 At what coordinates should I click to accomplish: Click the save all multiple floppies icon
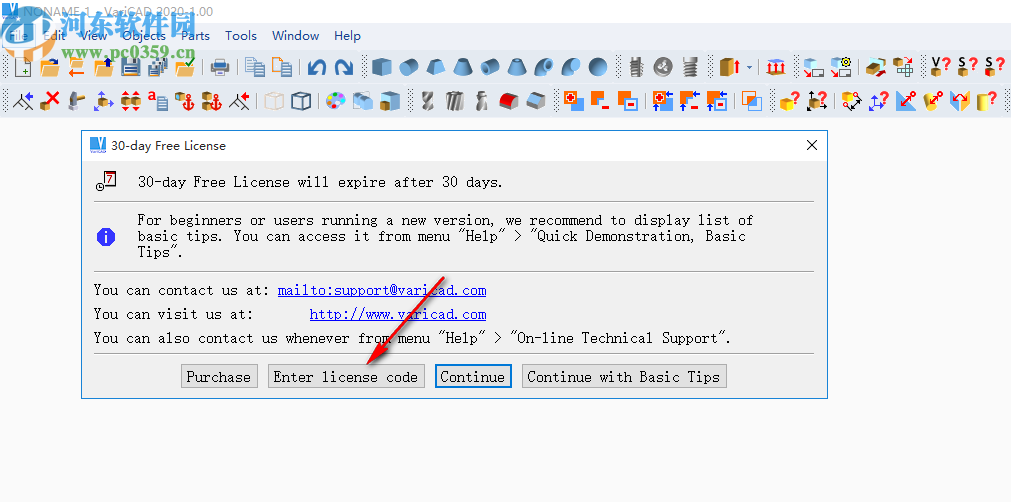click(x=158, y=67)
